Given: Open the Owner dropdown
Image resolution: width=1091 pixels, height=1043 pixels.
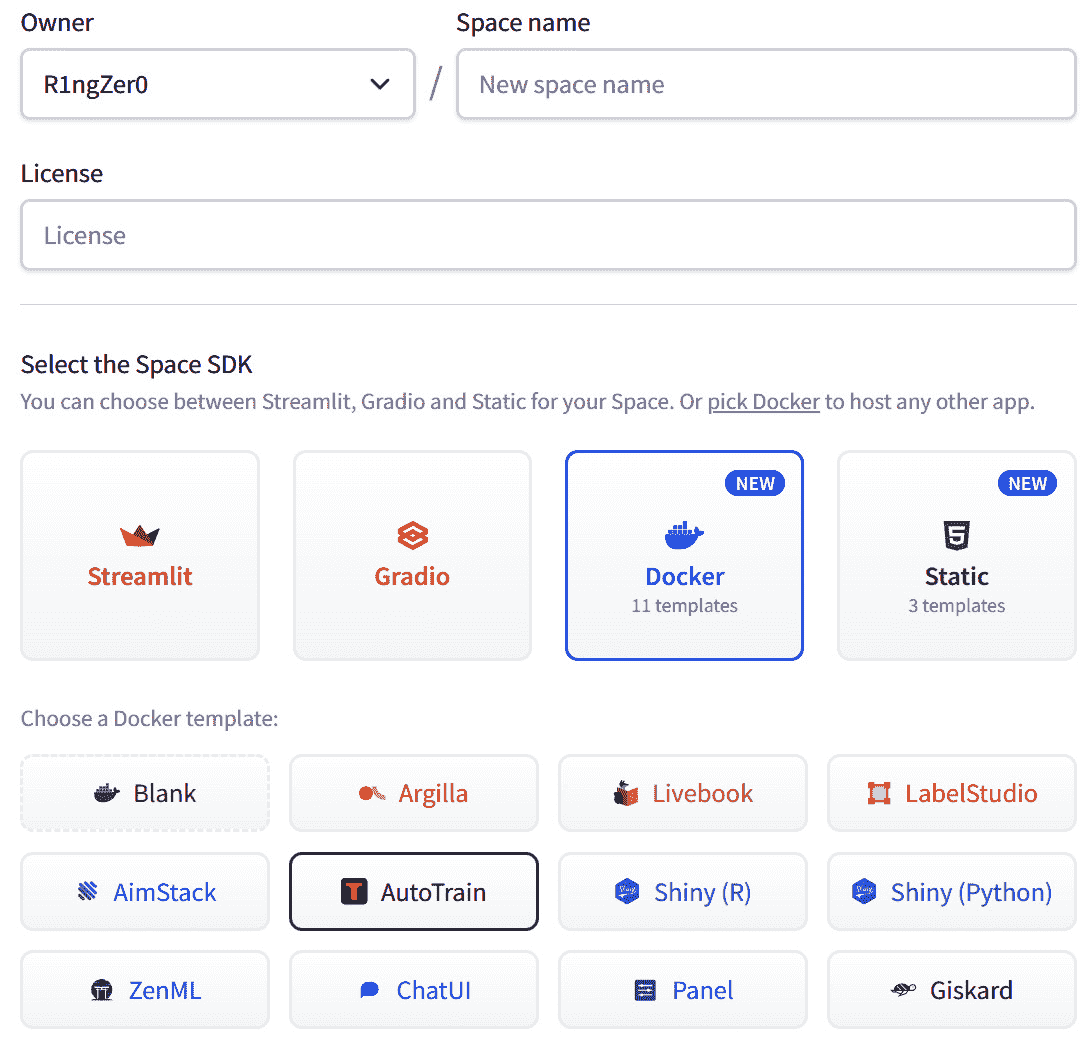Looking at the screenshot, I should point(217,85).
